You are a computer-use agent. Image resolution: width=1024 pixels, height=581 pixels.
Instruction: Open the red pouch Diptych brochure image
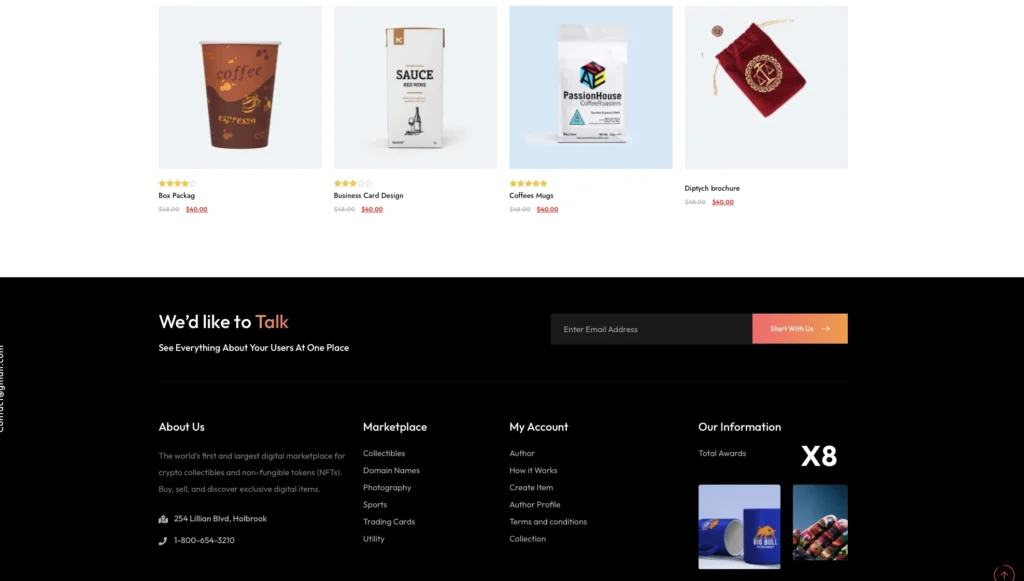(x=767, y=87)
